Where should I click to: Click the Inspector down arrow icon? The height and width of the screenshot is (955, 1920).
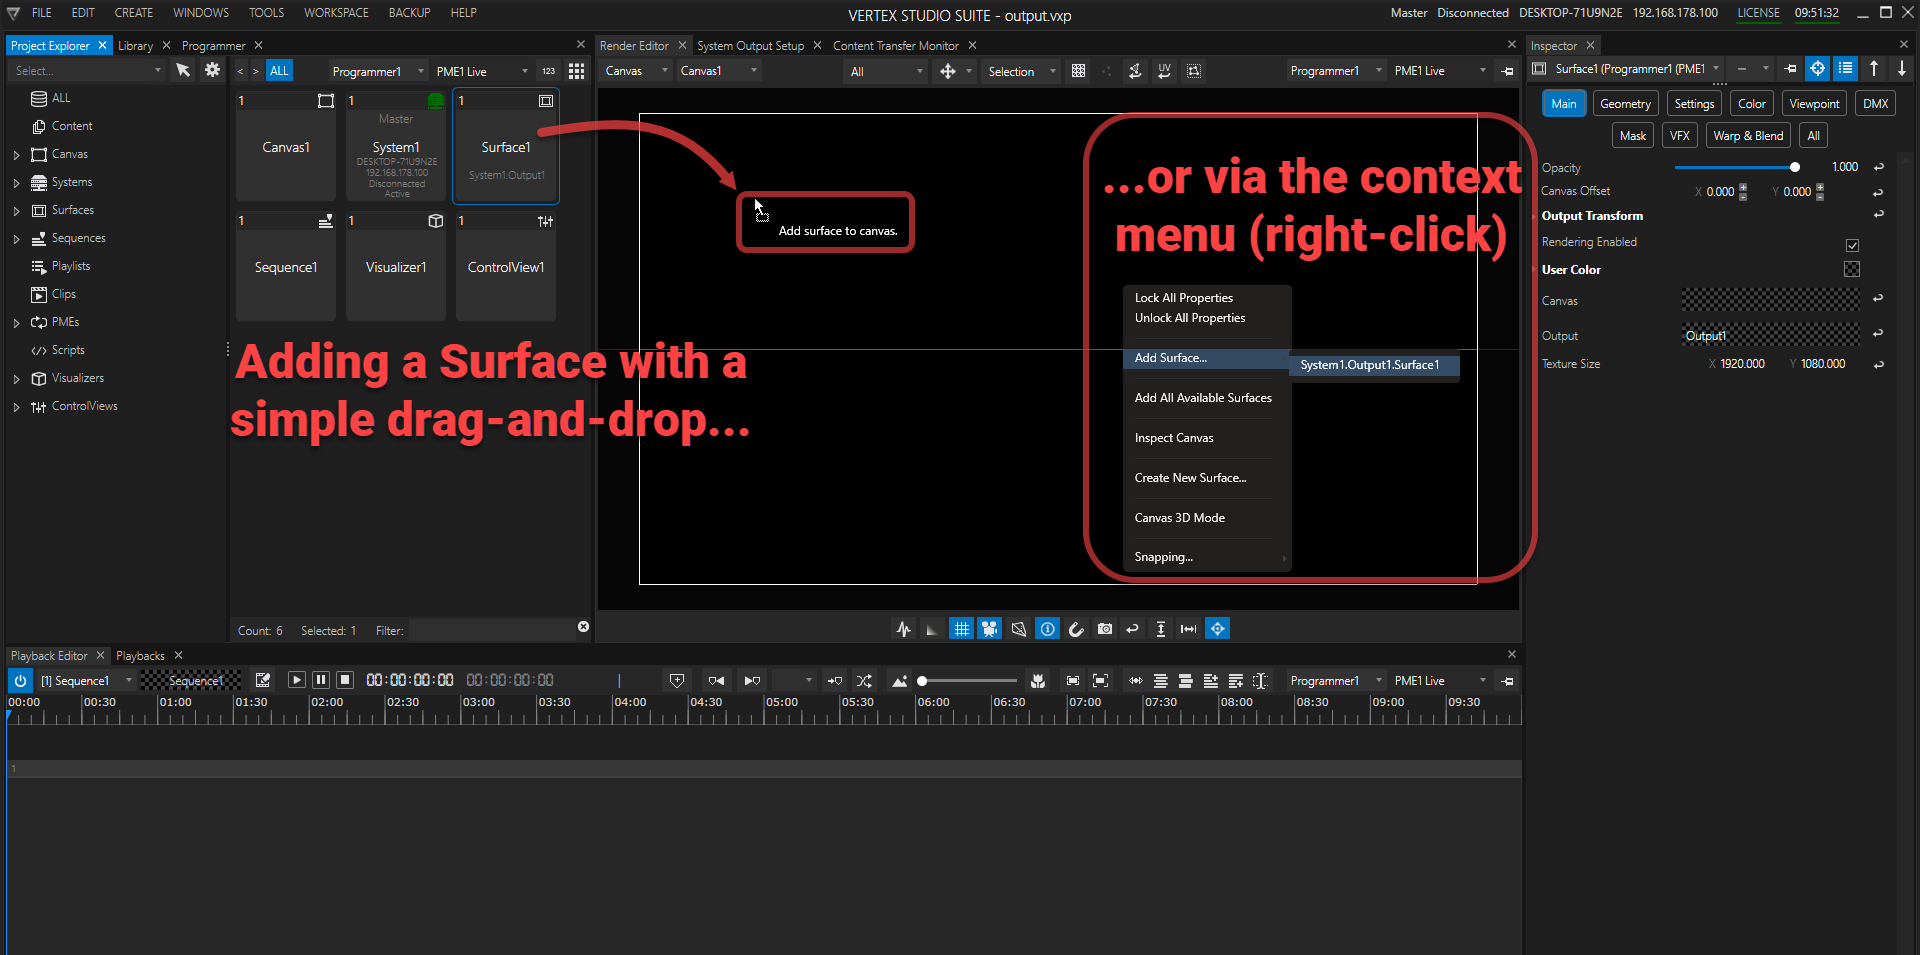pos(1902,69)
